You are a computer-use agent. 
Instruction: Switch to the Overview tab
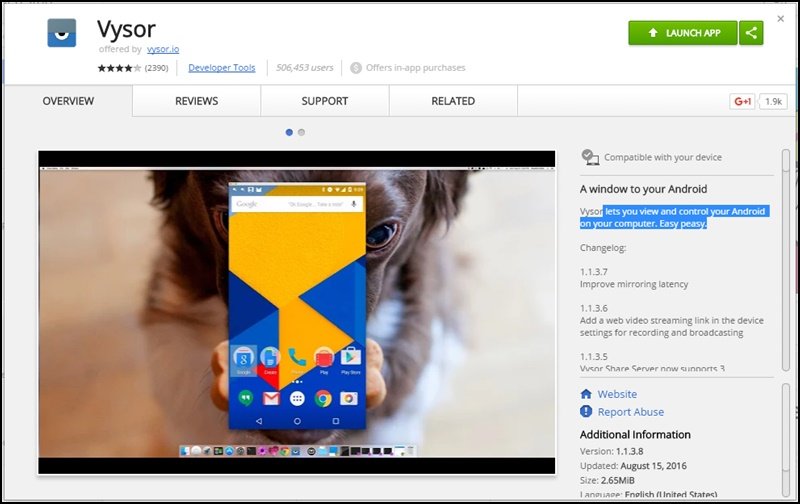(x=68, y=101)
